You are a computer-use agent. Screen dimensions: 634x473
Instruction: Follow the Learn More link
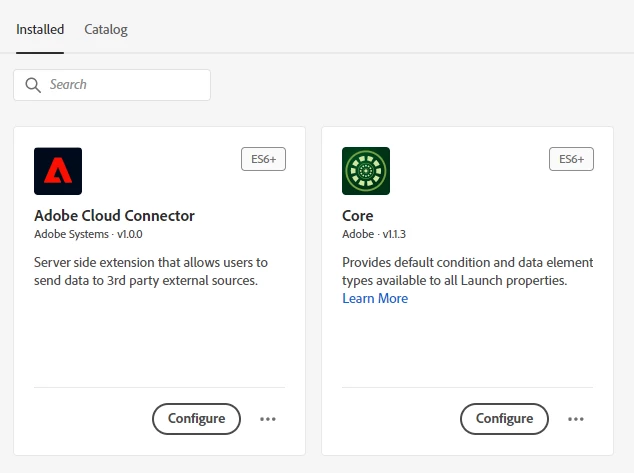pos(375,298)
